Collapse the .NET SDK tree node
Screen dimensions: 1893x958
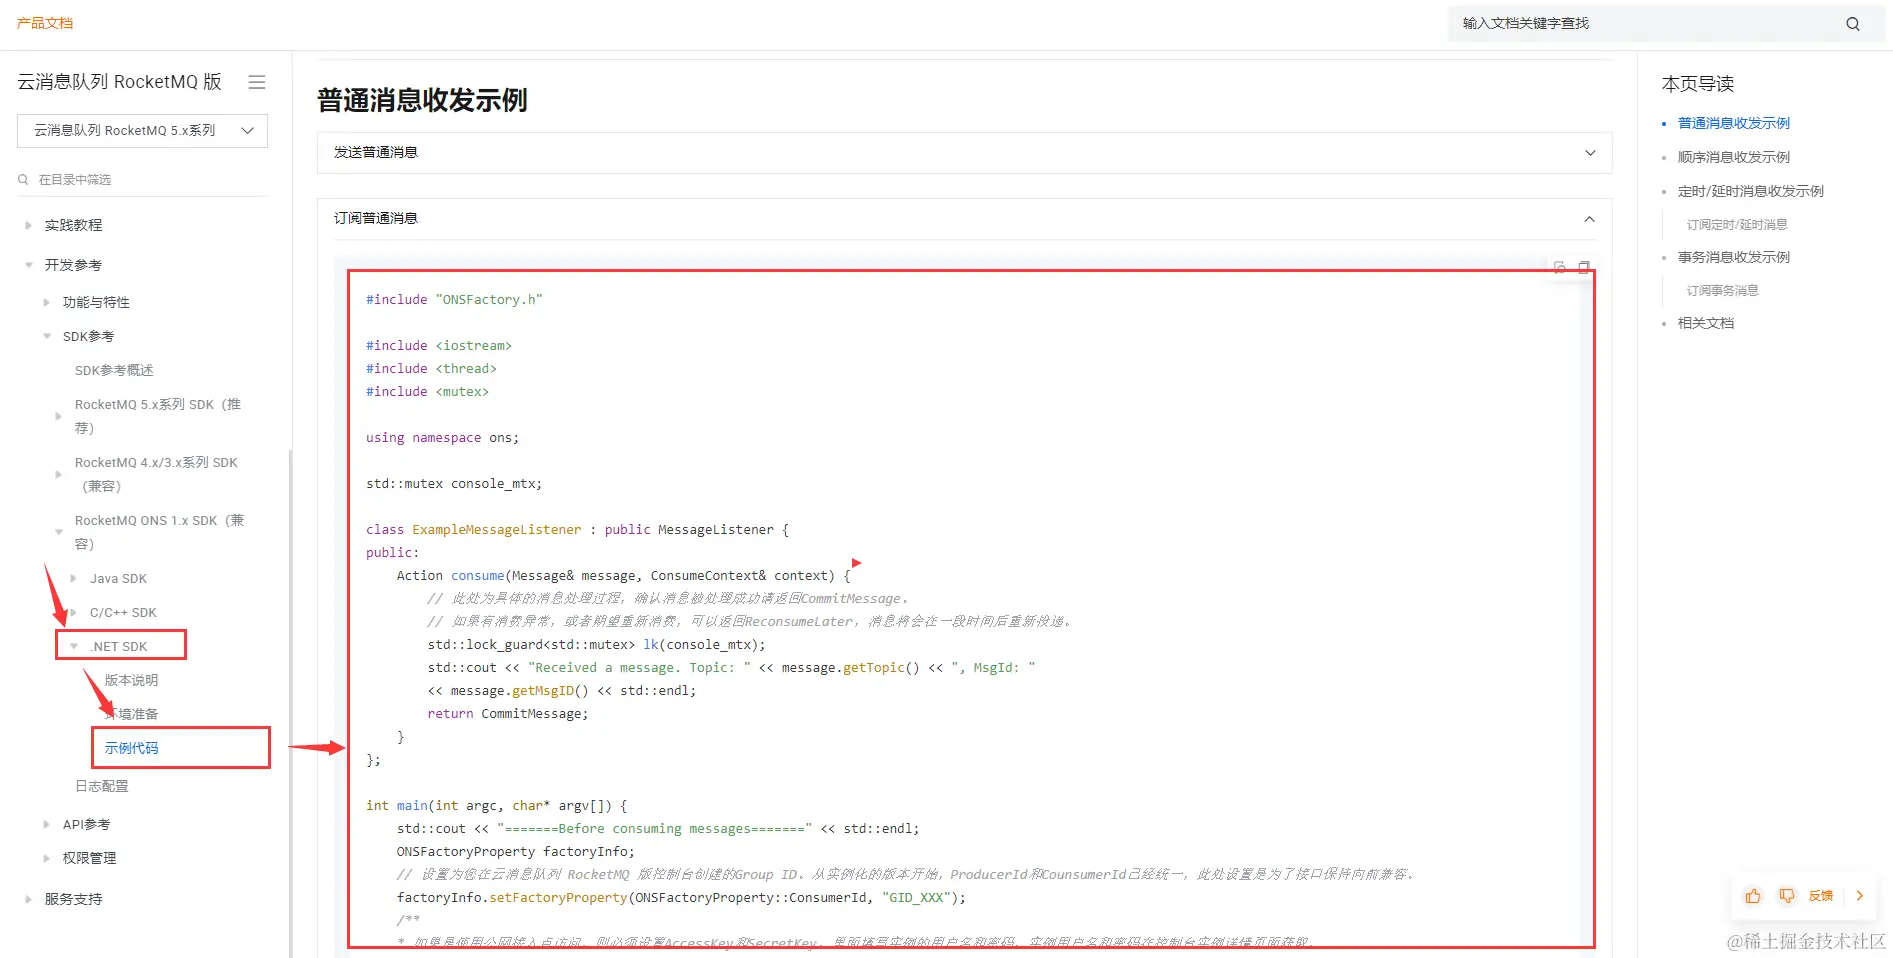[74, 646]
